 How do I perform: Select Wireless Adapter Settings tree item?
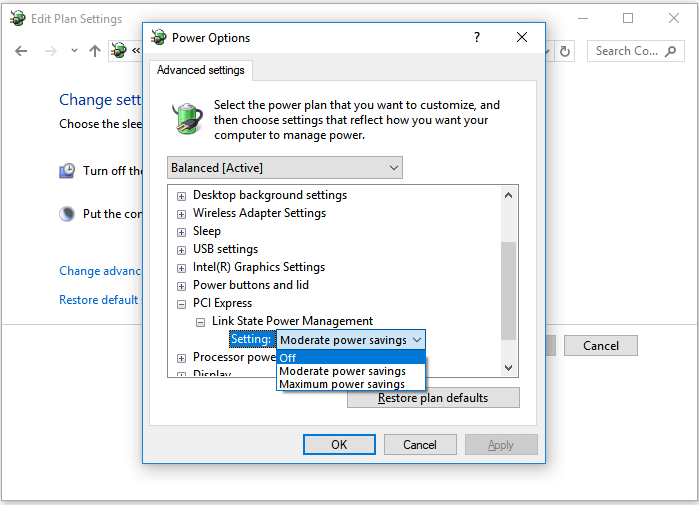(x=259, y=213)
